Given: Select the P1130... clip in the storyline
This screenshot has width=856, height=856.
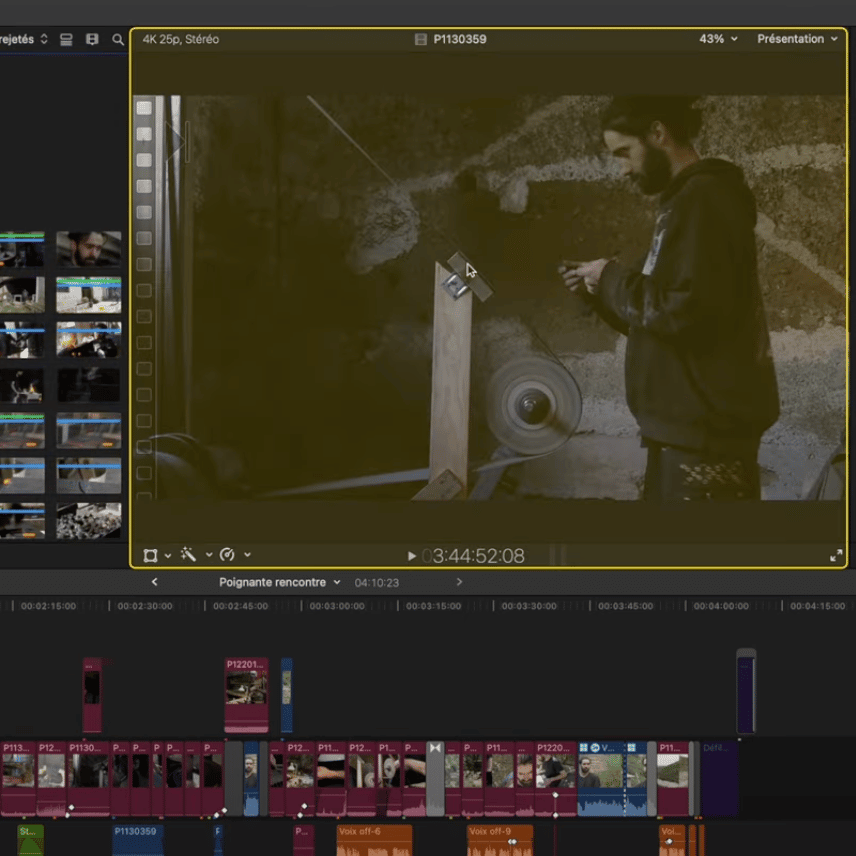Looking at the screenshot, I should 88,778.
